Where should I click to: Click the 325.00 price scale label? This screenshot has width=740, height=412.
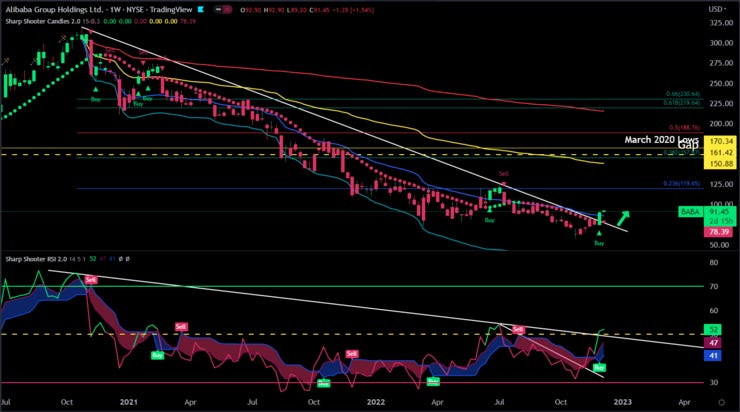[722, 23]
